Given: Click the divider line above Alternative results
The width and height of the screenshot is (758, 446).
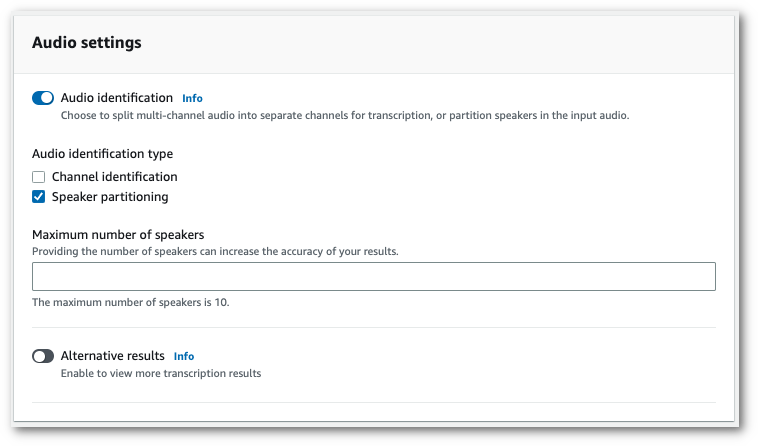Looking at the screenshot, I should (373, 327).
